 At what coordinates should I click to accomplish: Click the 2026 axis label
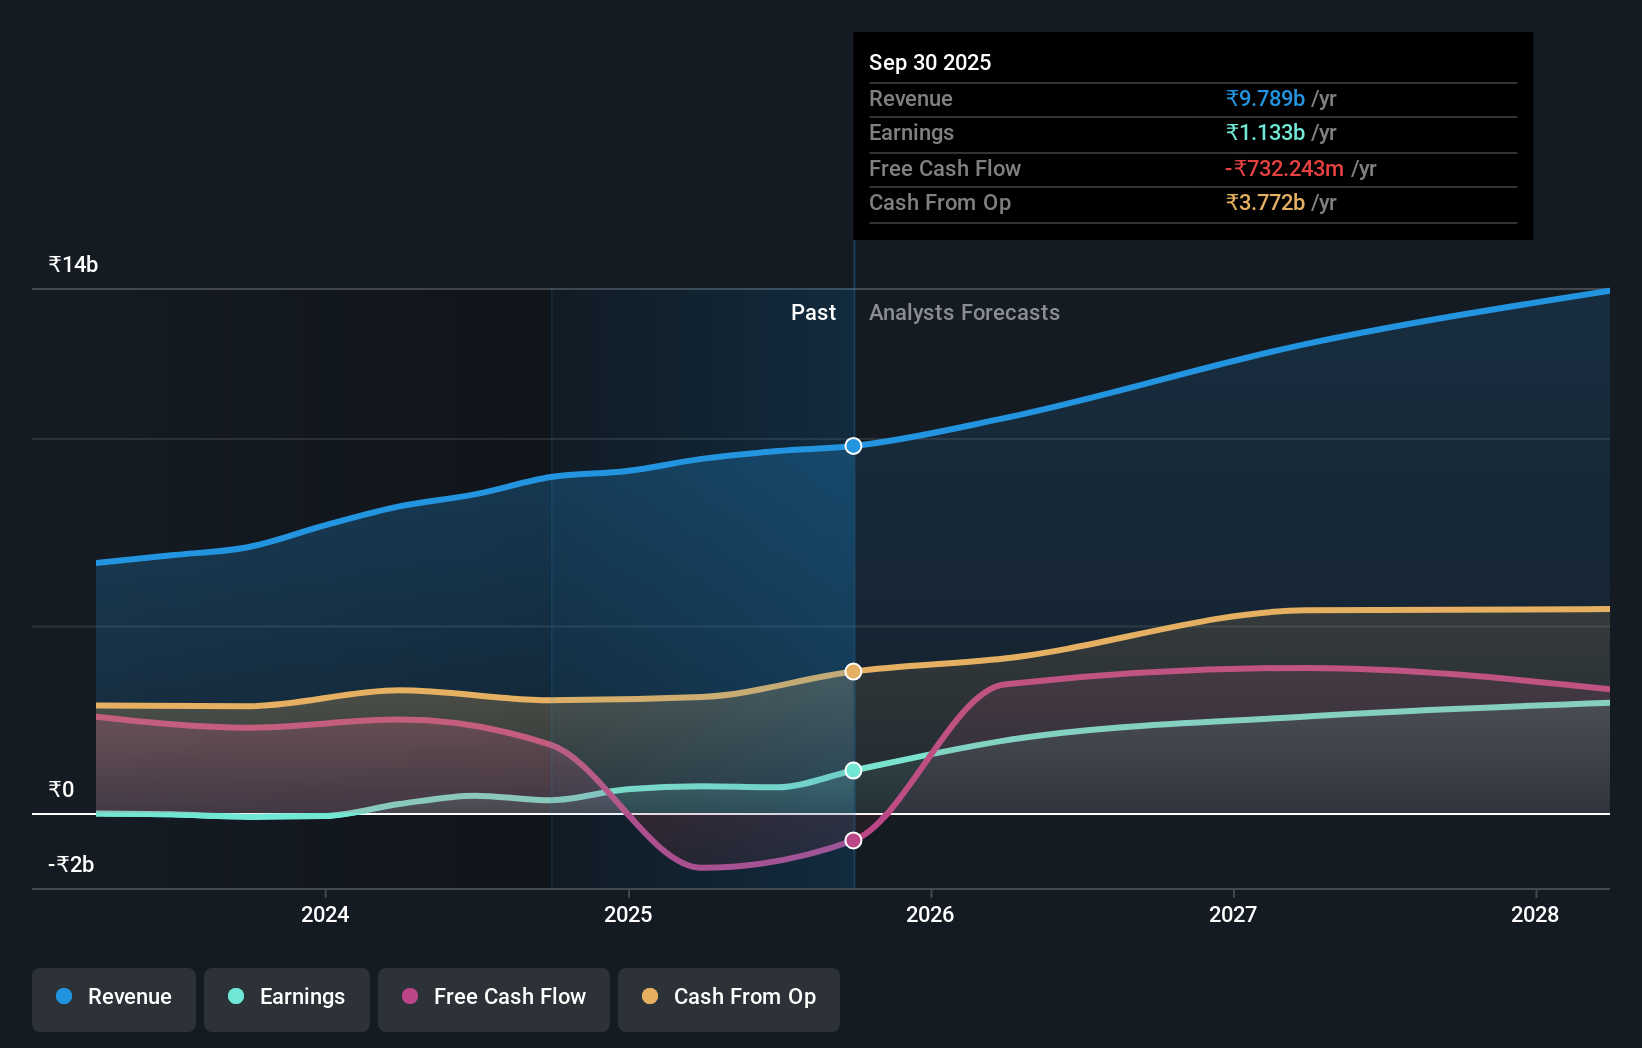(x=930, y=914)
